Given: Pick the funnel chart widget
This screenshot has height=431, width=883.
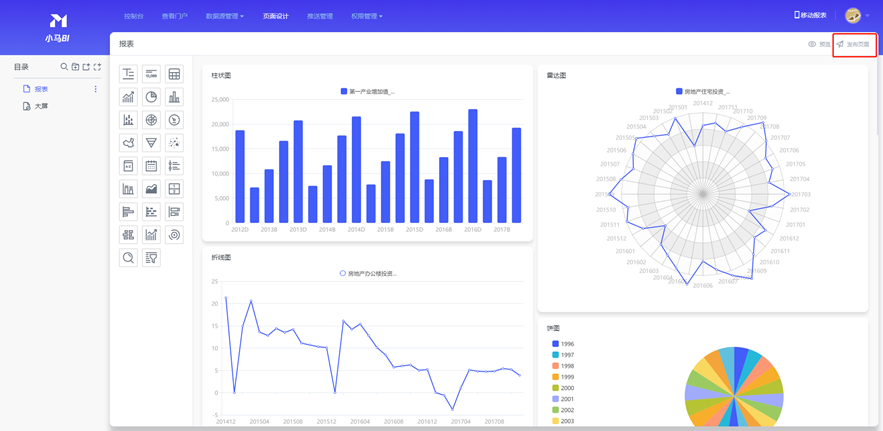Looking at the screenshot, I should point(151,143).
